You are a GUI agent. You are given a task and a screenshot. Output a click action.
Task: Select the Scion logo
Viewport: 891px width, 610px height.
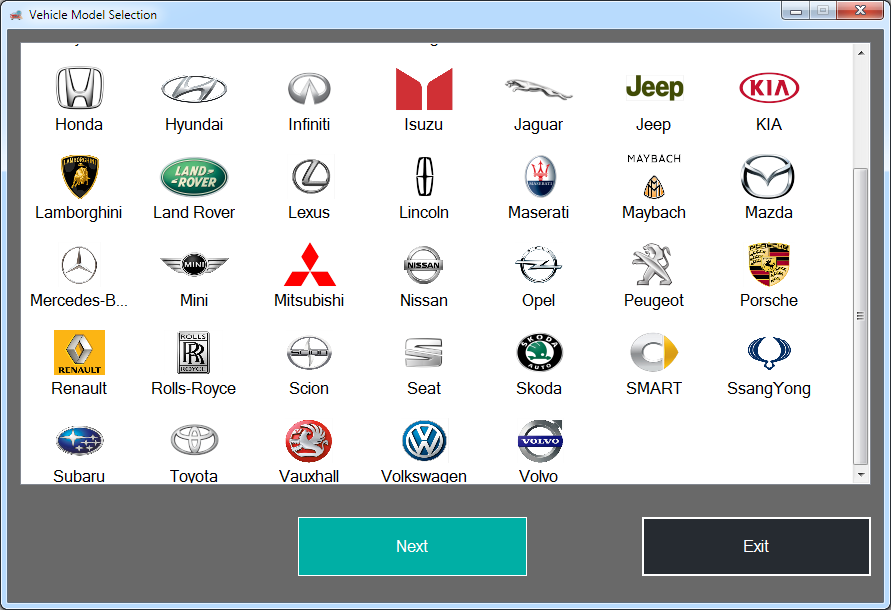point(309,353)
